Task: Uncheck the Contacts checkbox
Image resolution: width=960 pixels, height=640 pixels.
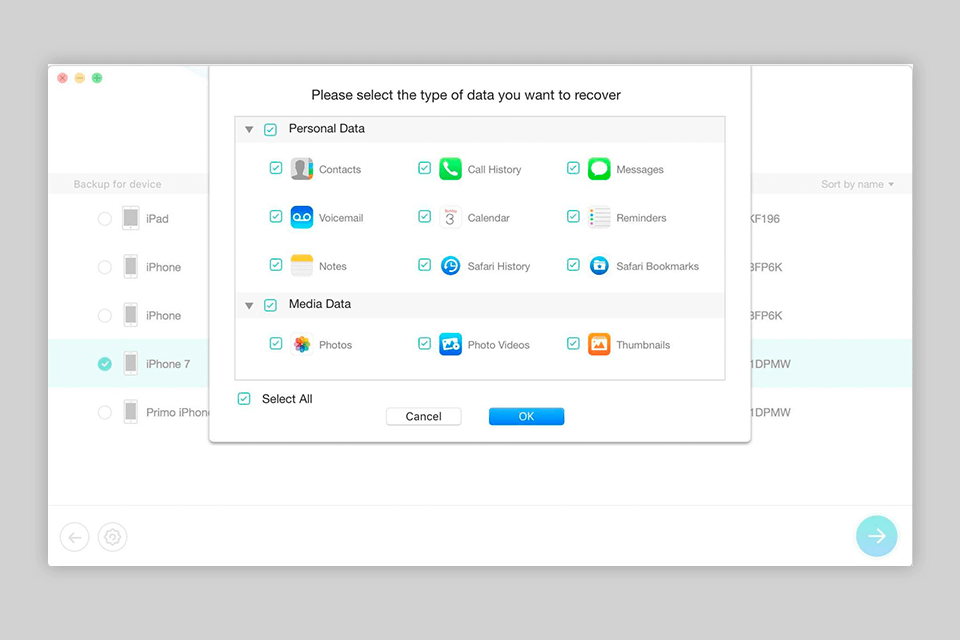Action: (276, 168)
